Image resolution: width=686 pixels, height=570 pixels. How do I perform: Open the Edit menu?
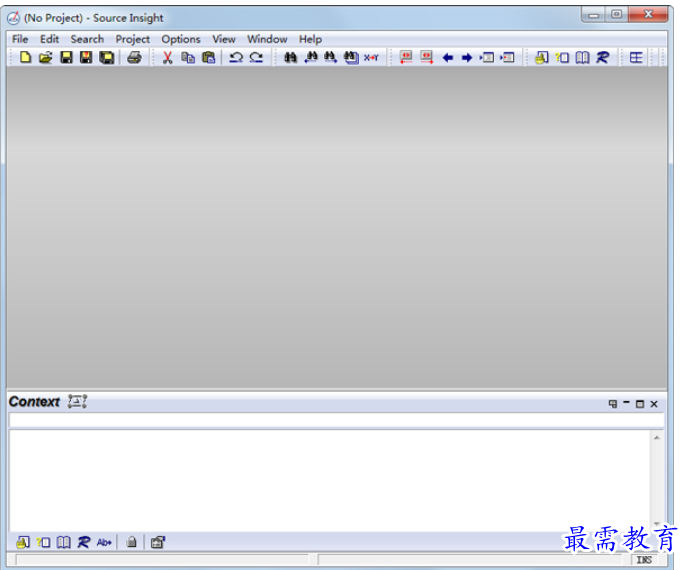pyautogui.click(x=49, y=39)
